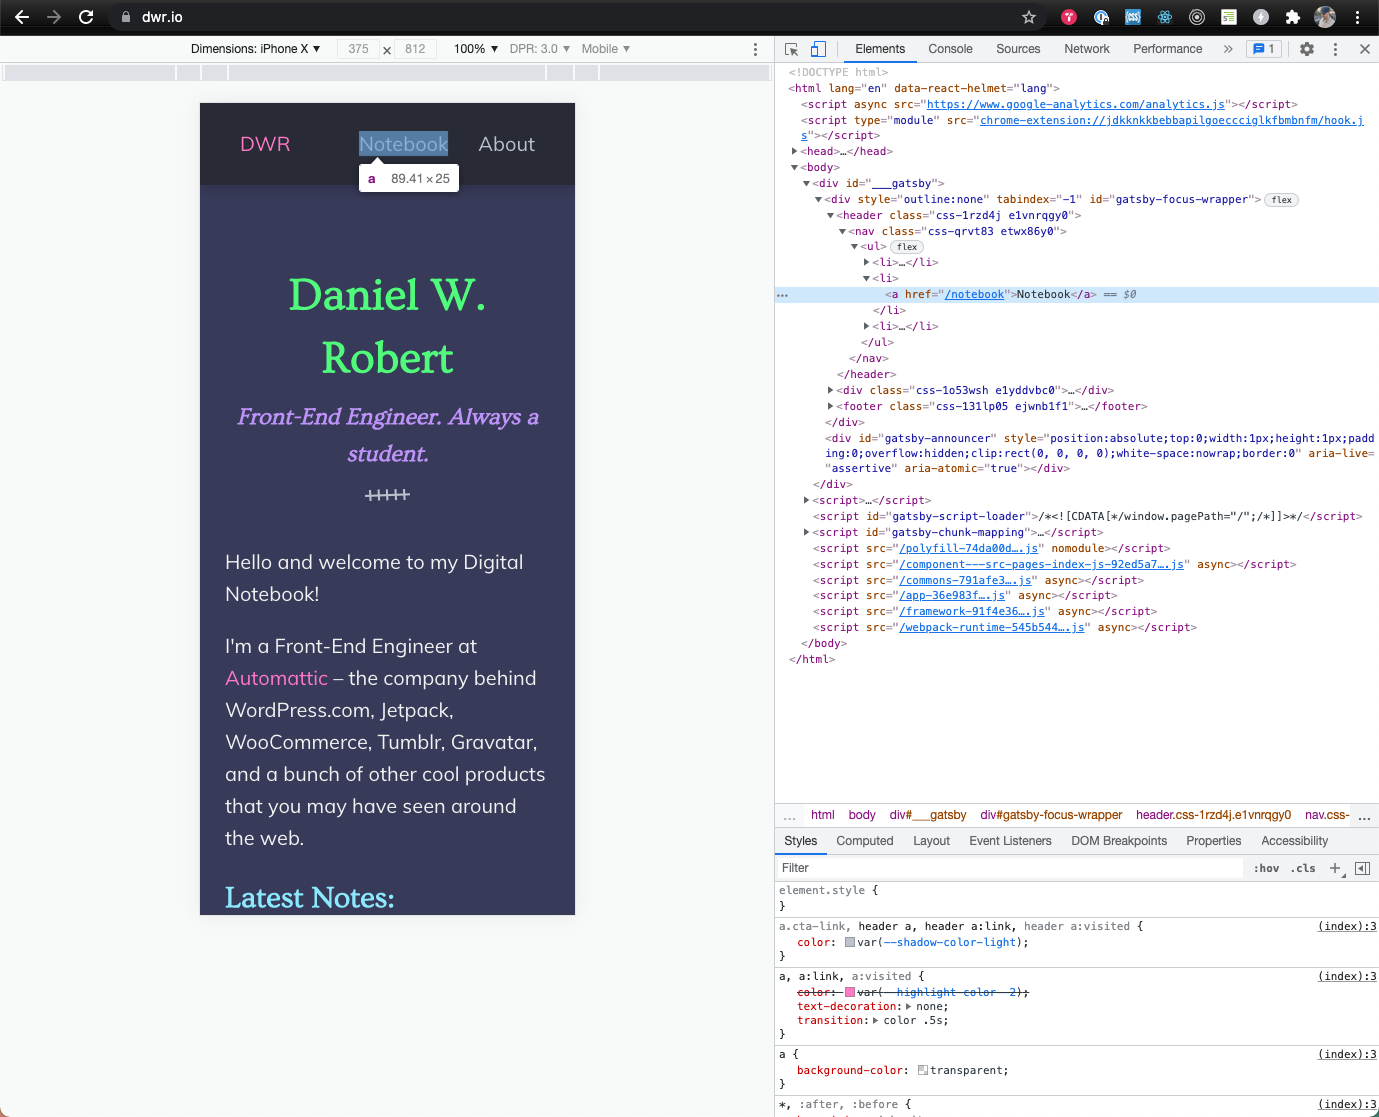Viewport: 1379px width, 1117px height.
Task: Switch to the Console tab
Action: pyautogui.click(x=950, y=49)
